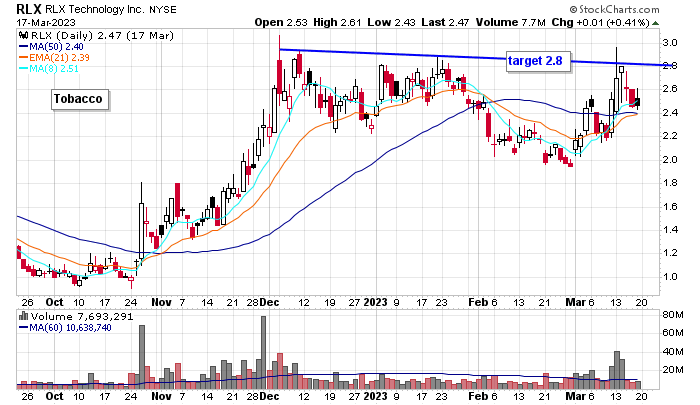Click the Dec label on price chart axis

[x=269, y=302]
